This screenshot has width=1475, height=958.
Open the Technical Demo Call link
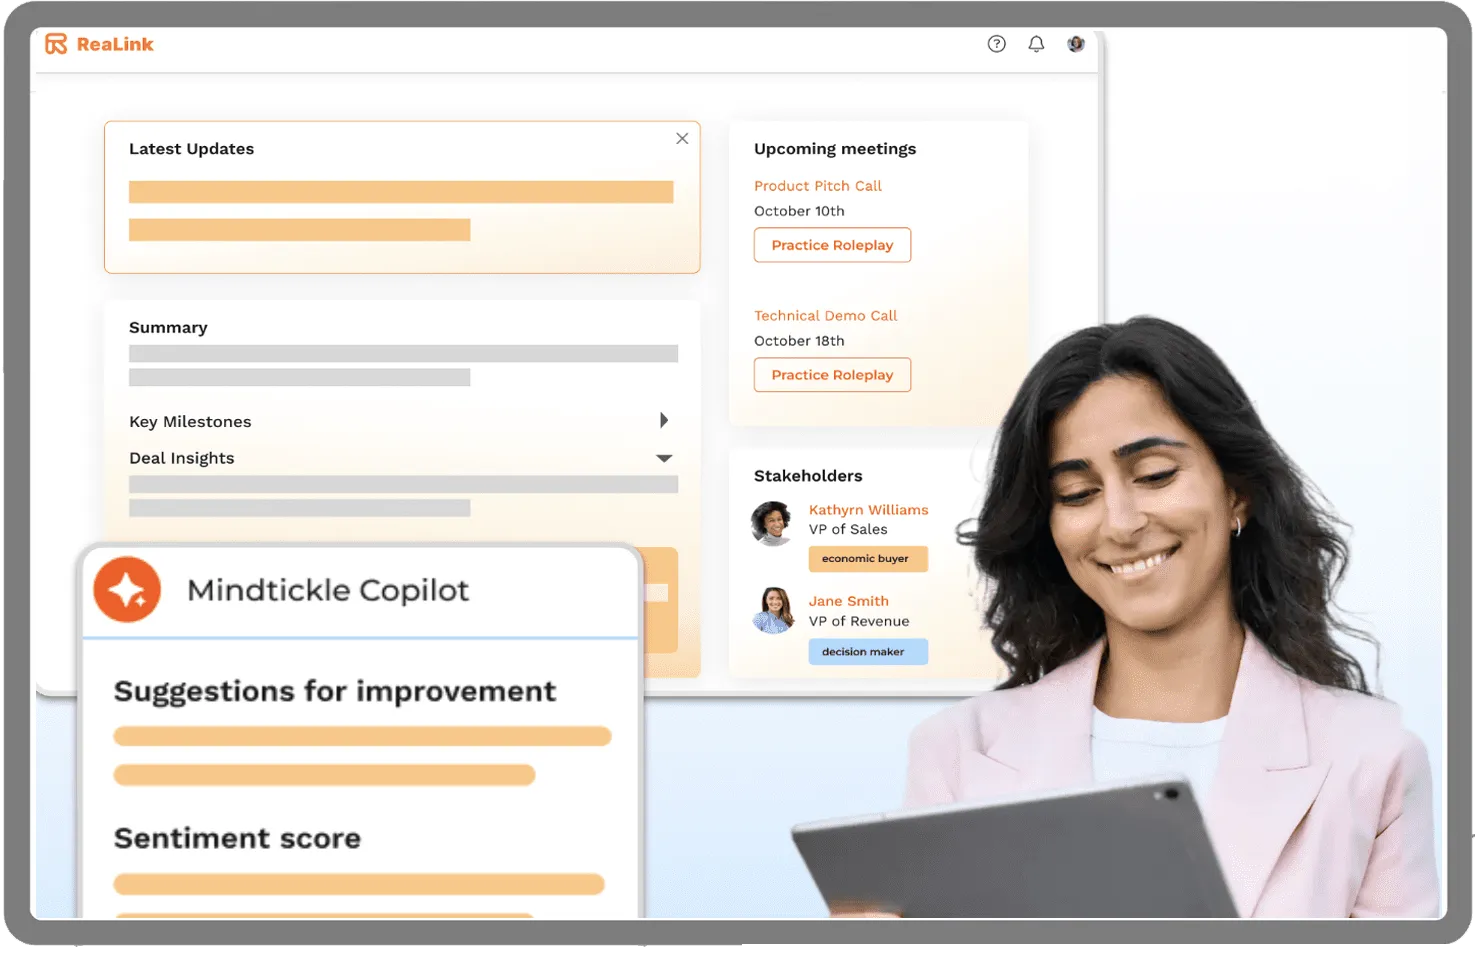coord(826,316)
